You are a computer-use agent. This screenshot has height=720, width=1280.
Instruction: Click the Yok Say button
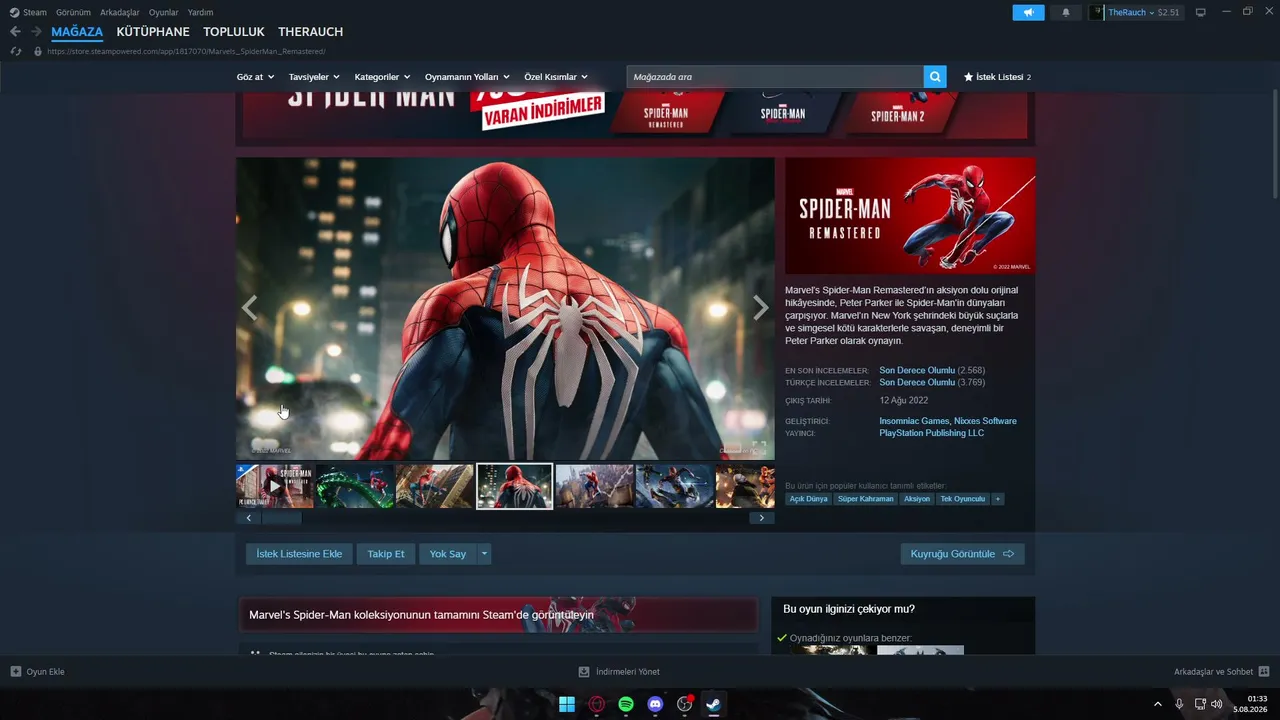448,554
